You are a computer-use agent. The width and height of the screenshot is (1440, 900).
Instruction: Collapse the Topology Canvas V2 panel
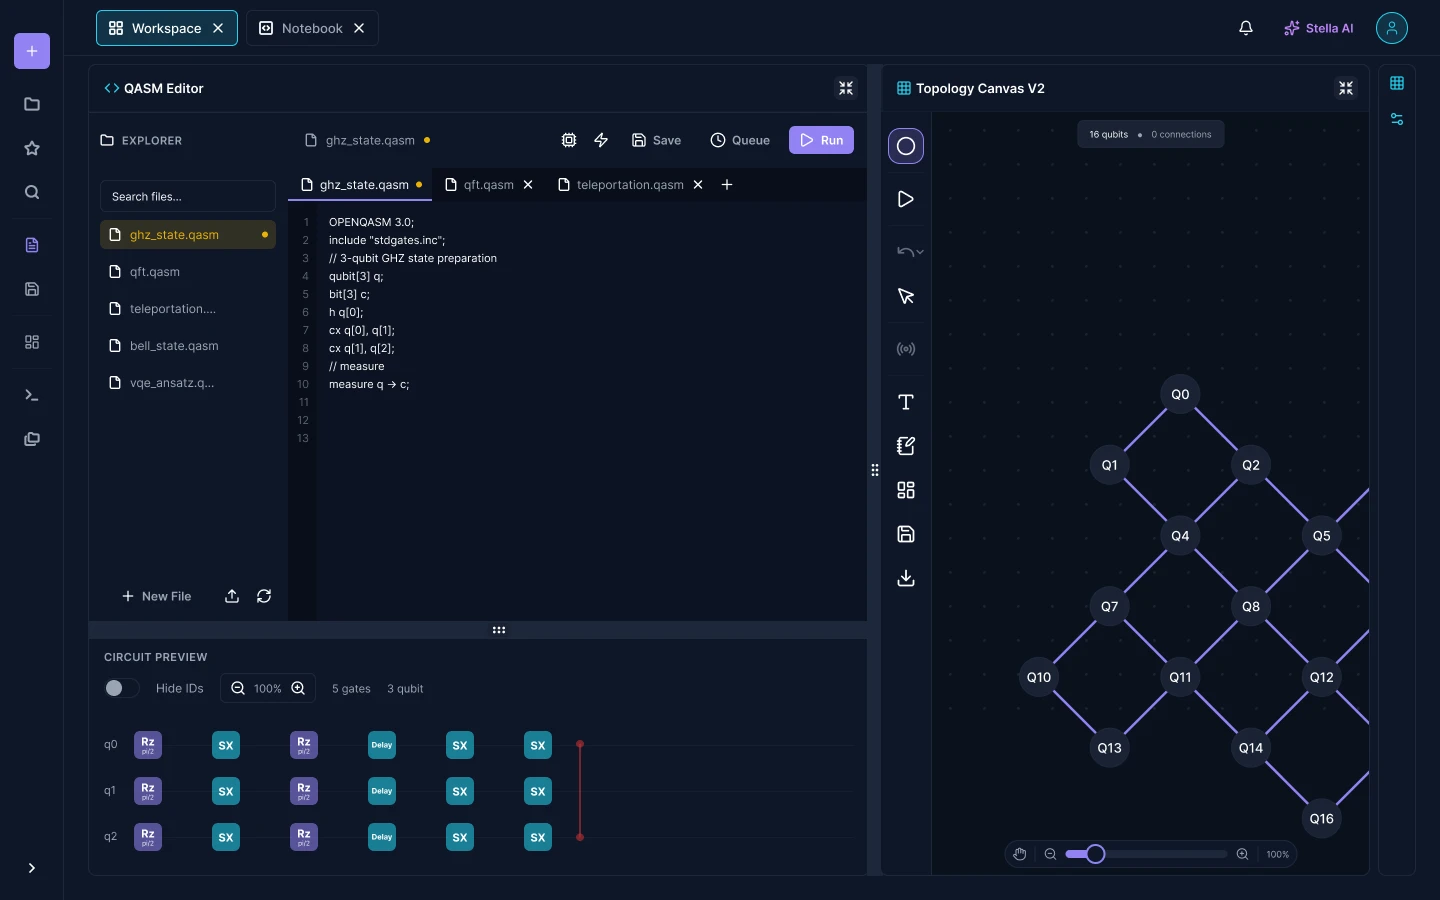click(x=1346, y=88)
